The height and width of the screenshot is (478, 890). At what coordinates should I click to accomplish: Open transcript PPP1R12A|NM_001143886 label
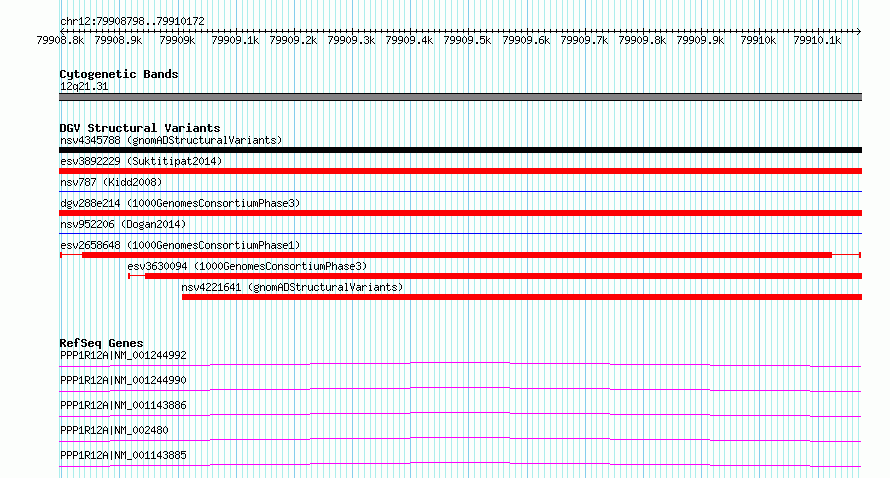123,405
